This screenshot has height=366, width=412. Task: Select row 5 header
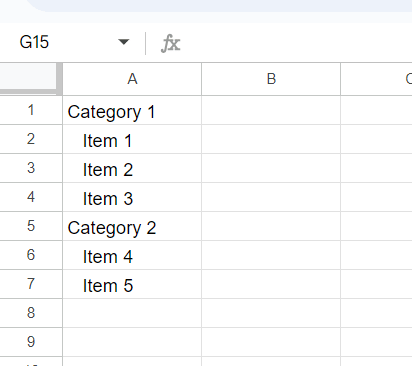pyautogui.click(x=31, y=226)
